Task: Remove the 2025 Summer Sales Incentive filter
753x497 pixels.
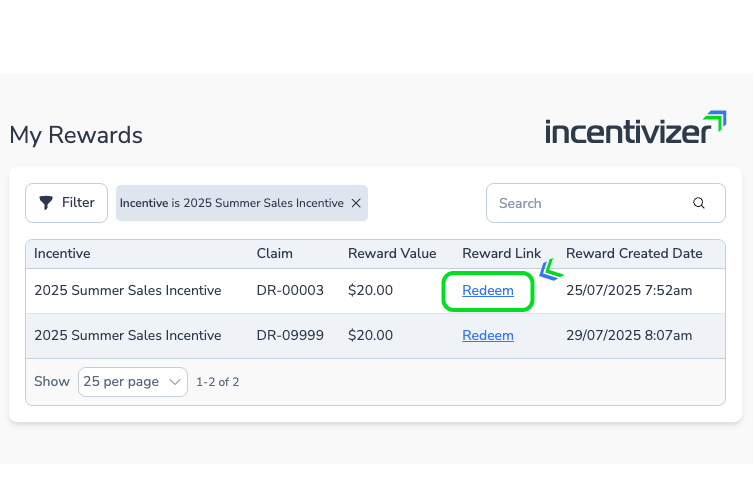Action: pyautogui.click(x=355, y=203)
